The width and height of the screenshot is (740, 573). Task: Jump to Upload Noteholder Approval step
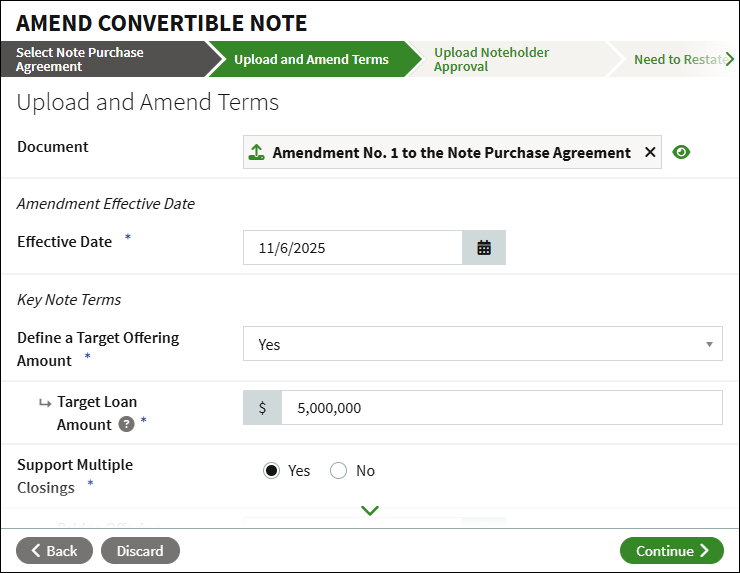click(x=505, y=59)
